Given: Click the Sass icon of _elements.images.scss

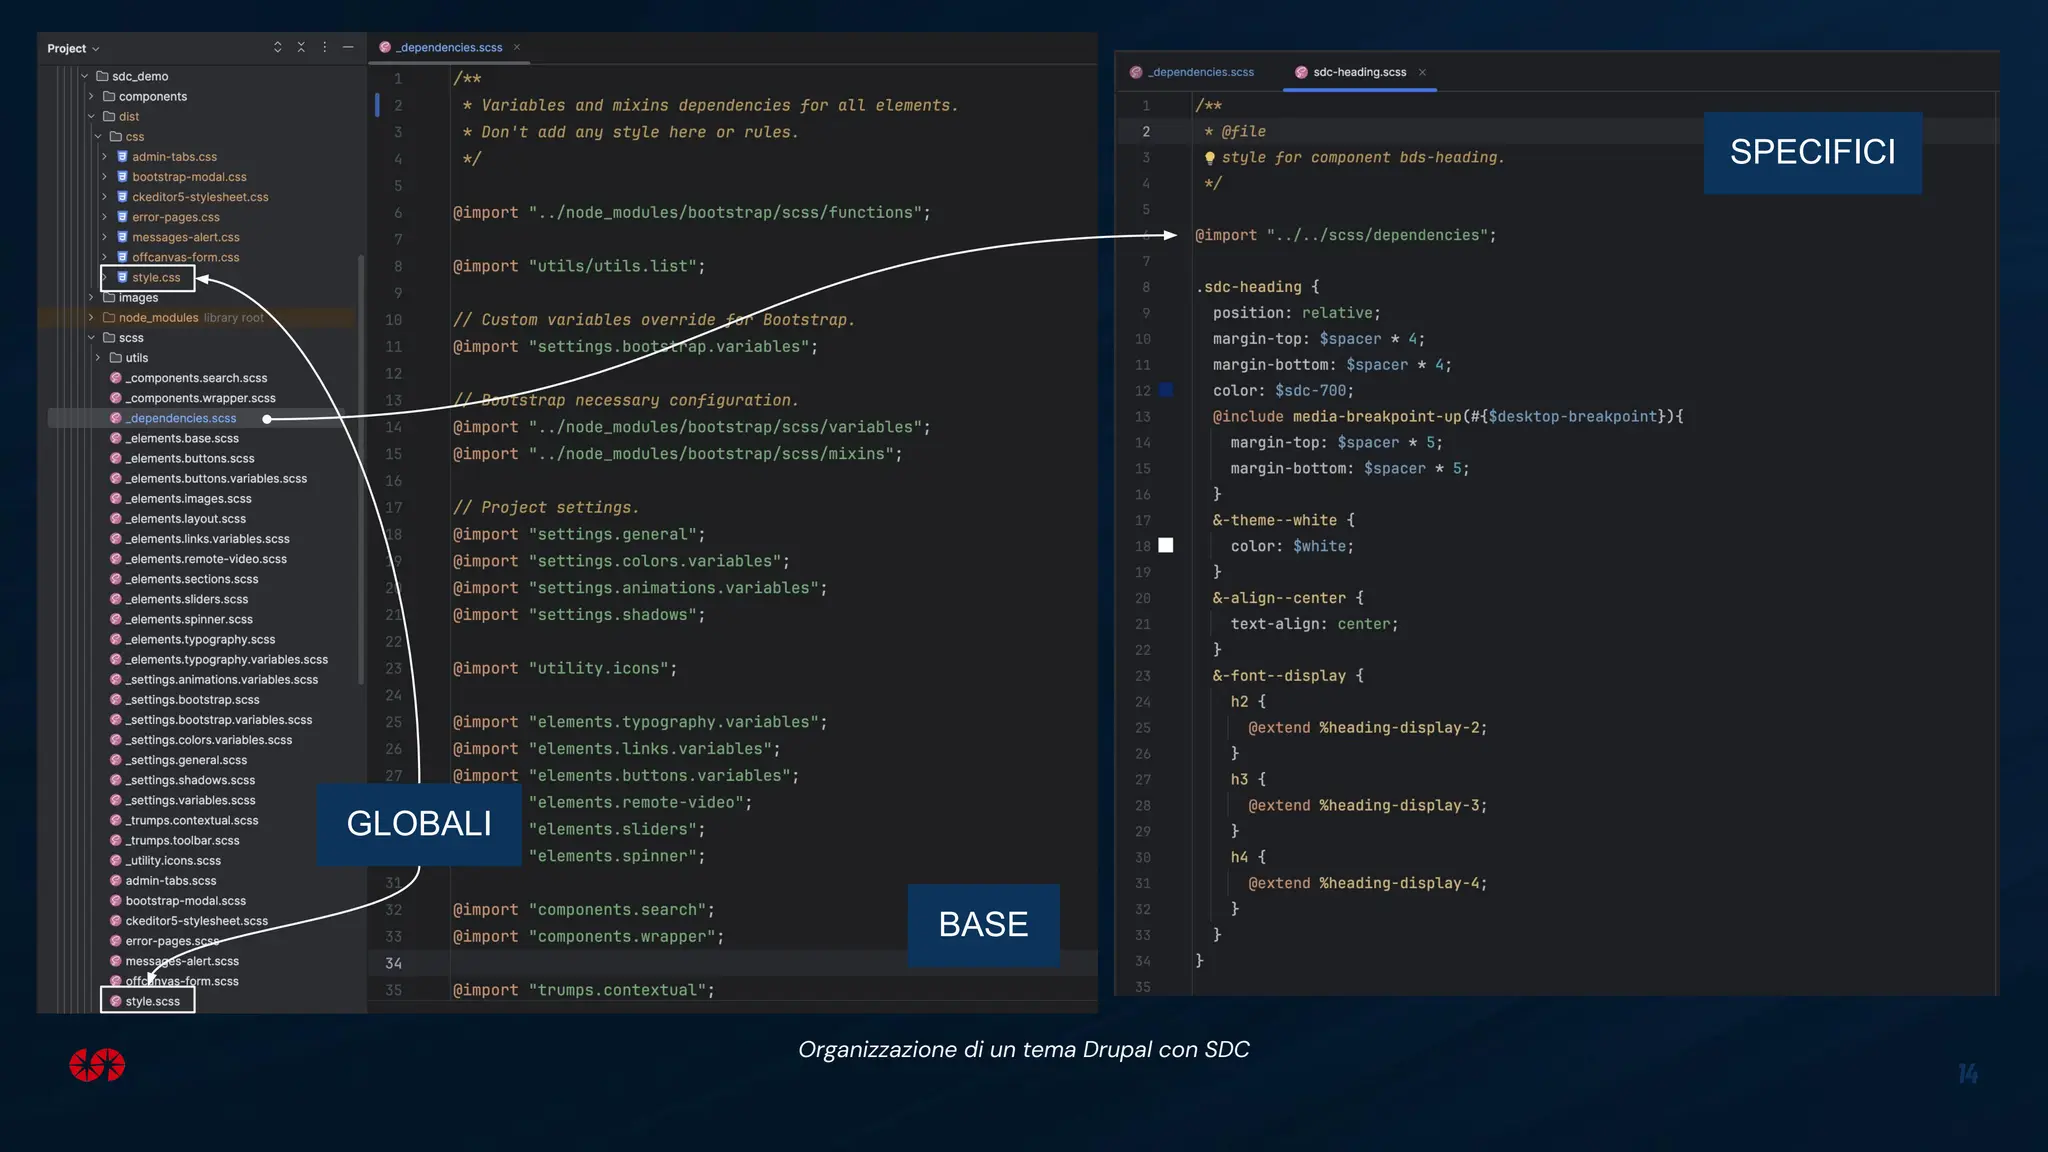Looking at the screenshot, I should click(116, 498).
